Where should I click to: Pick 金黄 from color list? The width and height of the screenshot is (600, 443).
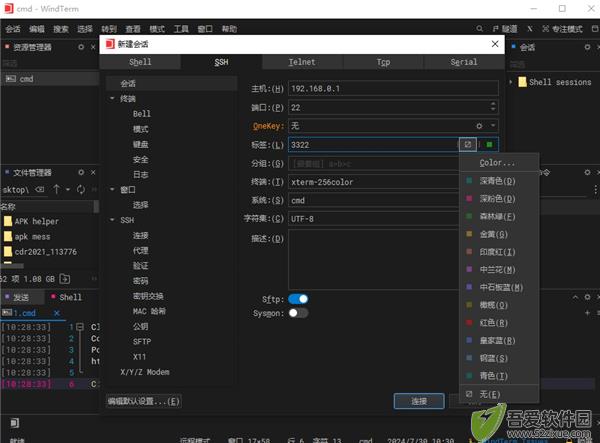pos(499,234)
